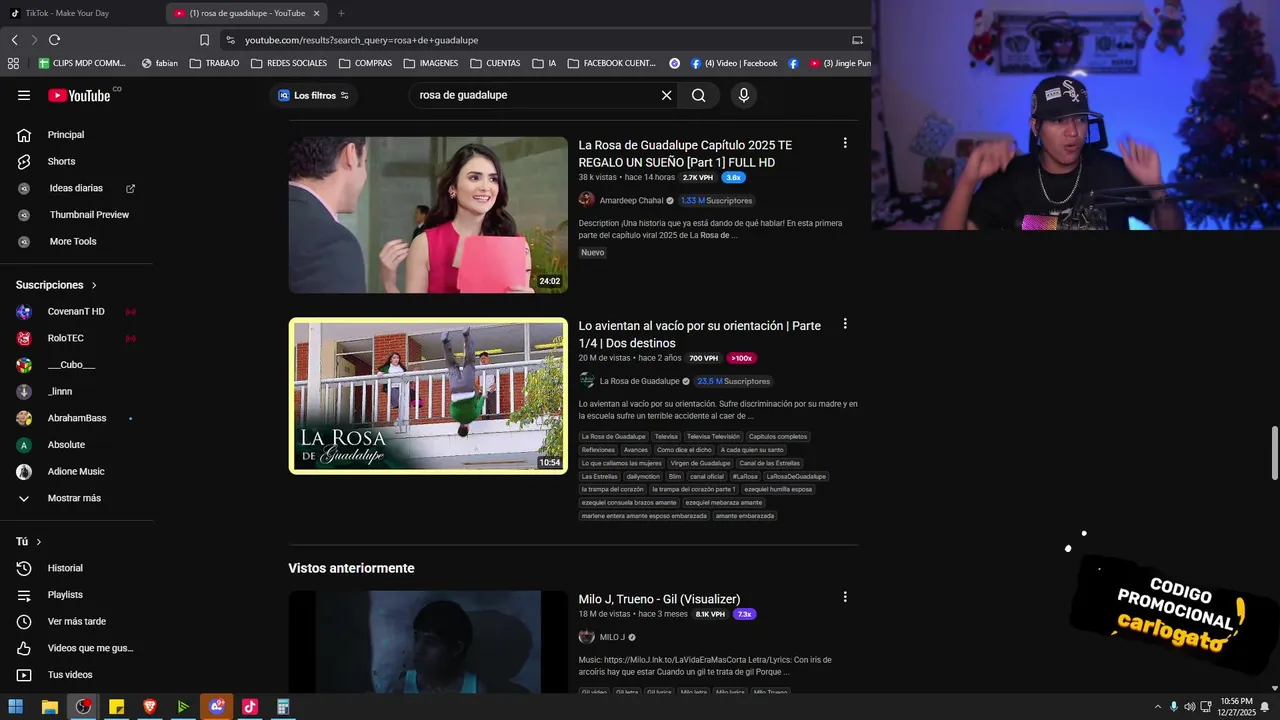
Task: Open a new browser tab
Action: click(341, 13)
